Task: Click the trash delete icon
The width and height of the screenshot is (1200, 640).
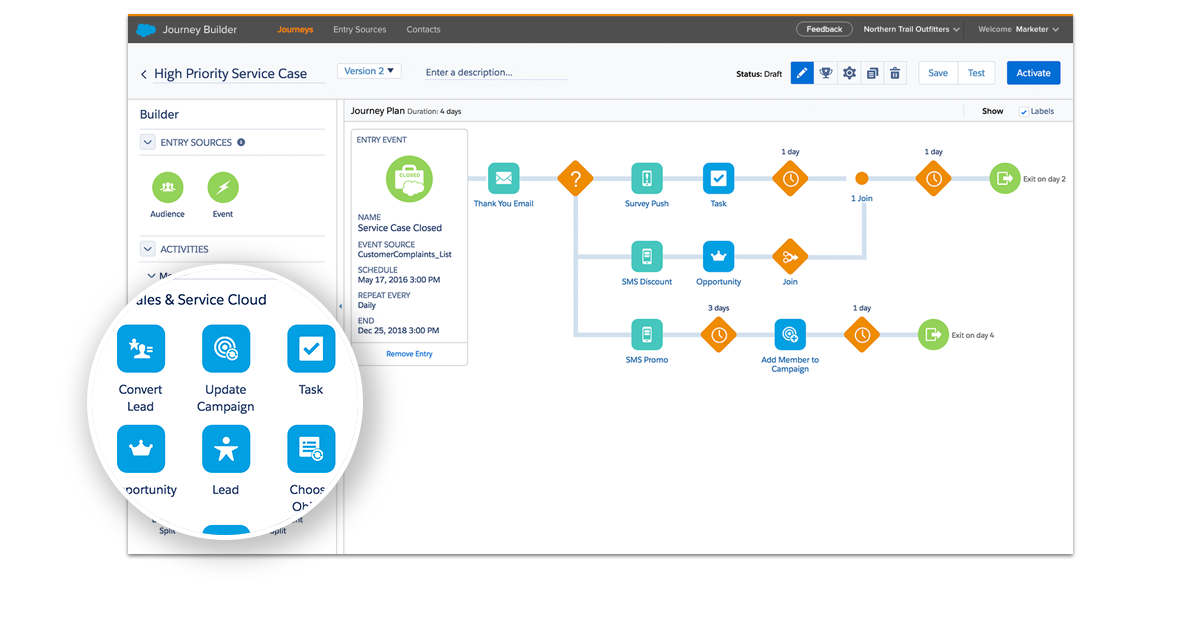Action: 895,73
